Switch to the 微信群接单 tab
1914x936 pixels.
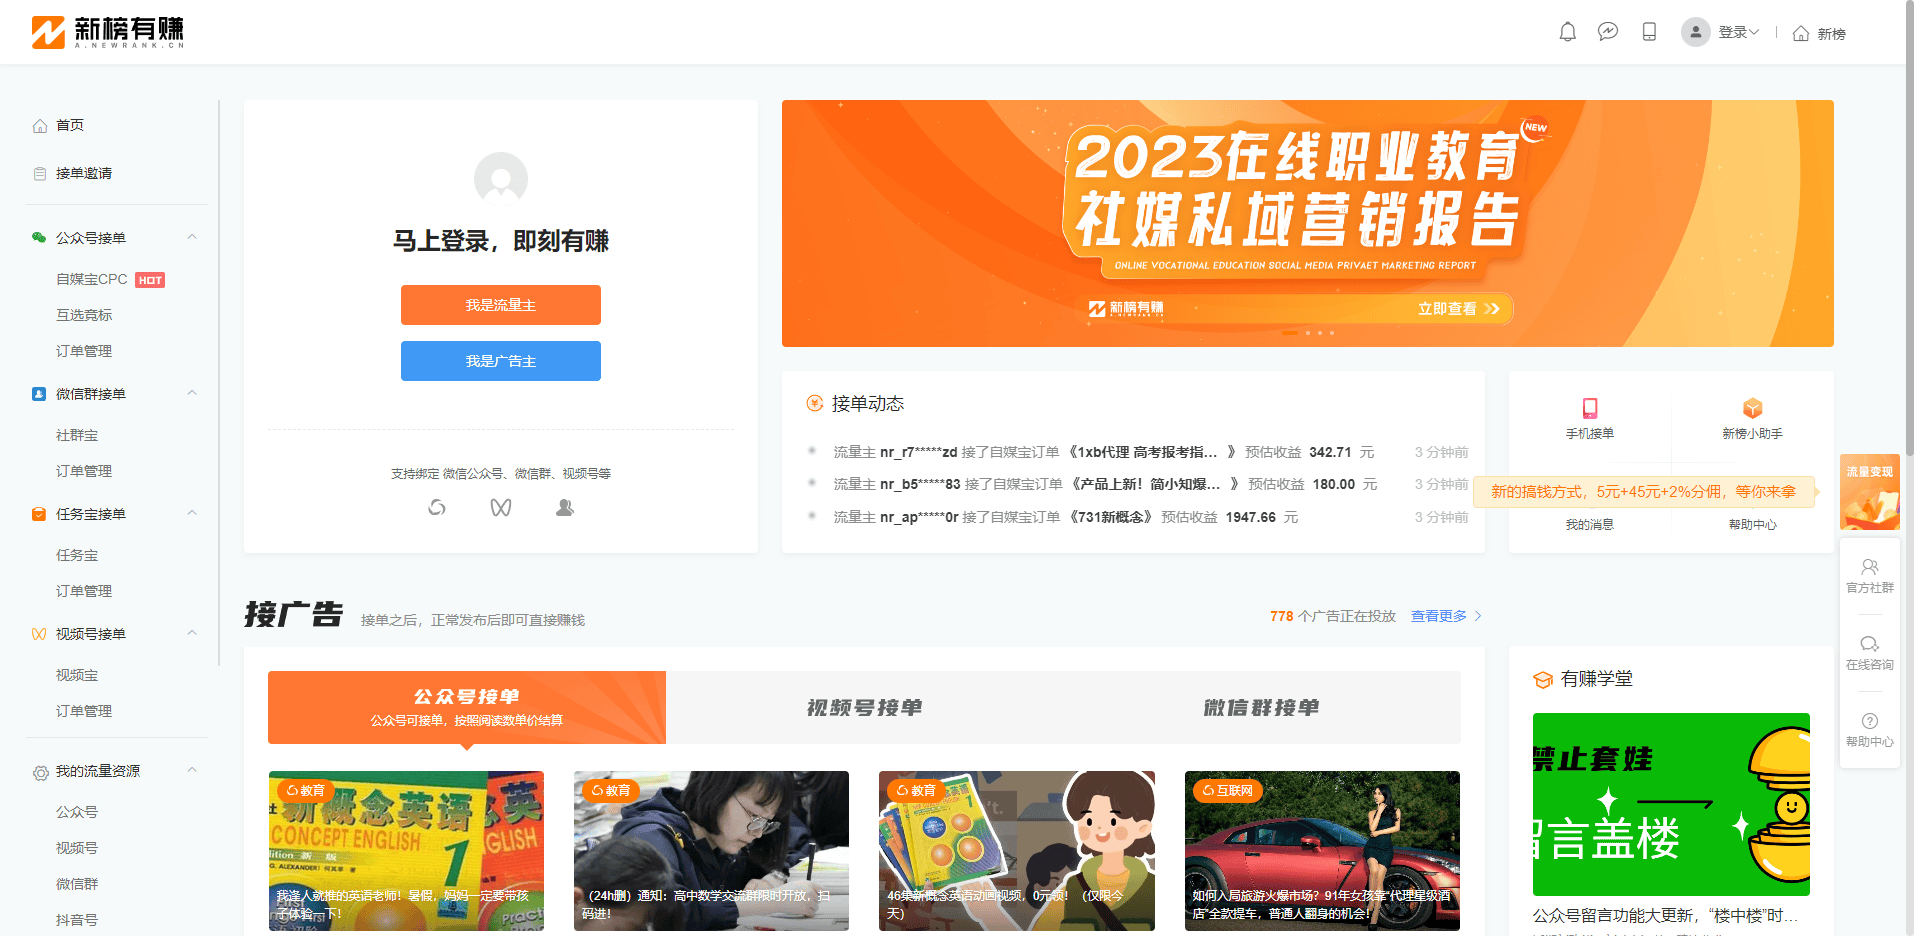pos(1262,707)
